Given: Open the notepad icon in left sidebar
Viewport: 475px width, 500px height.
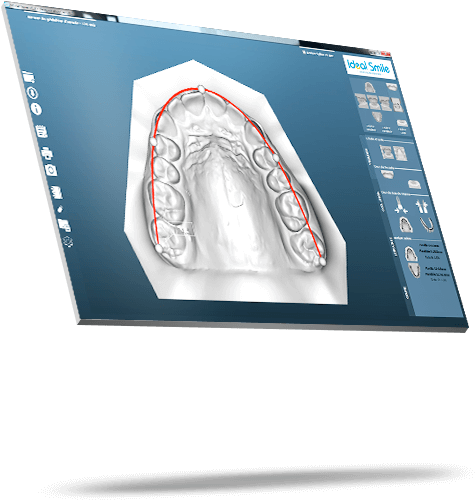Looking at the screenshot, I should (42, 131).
